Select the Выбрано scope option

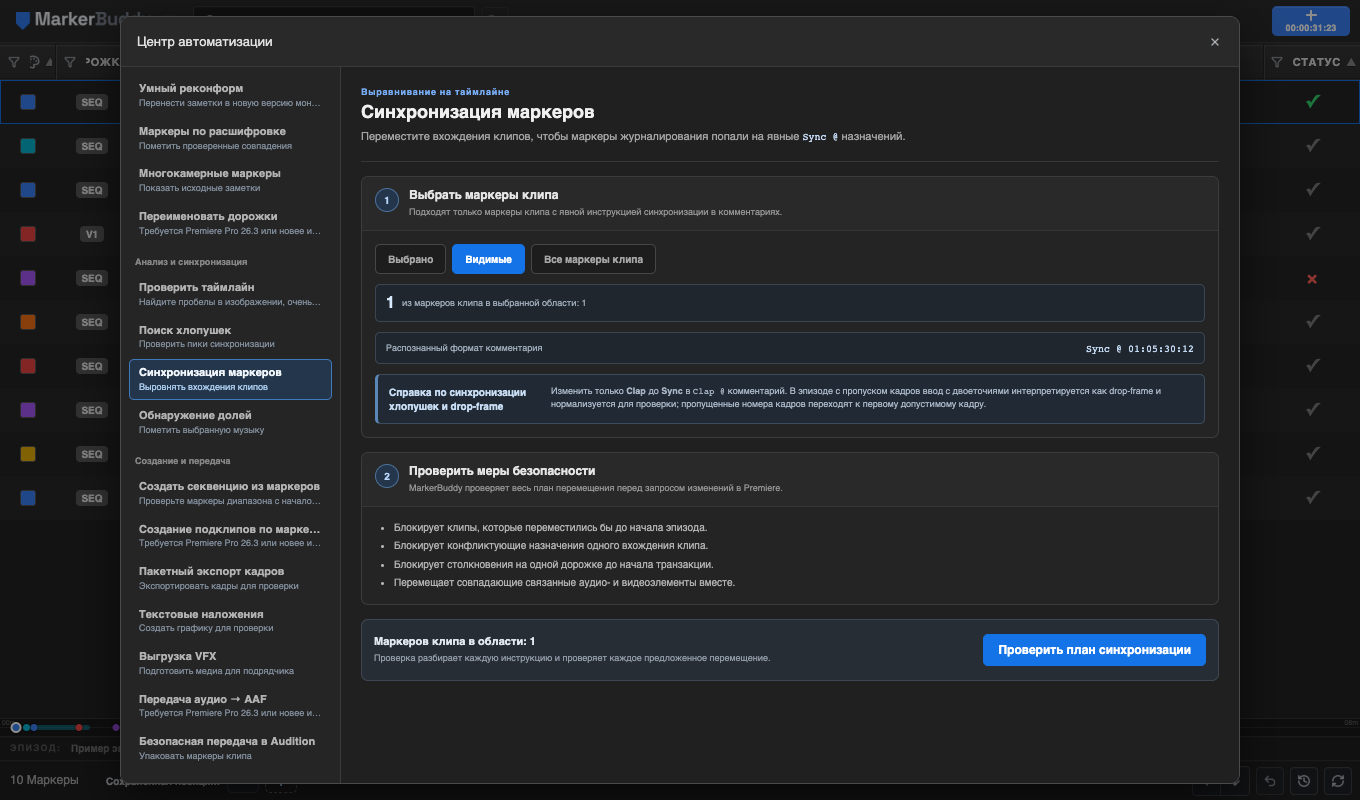click(x=410, y=259)
